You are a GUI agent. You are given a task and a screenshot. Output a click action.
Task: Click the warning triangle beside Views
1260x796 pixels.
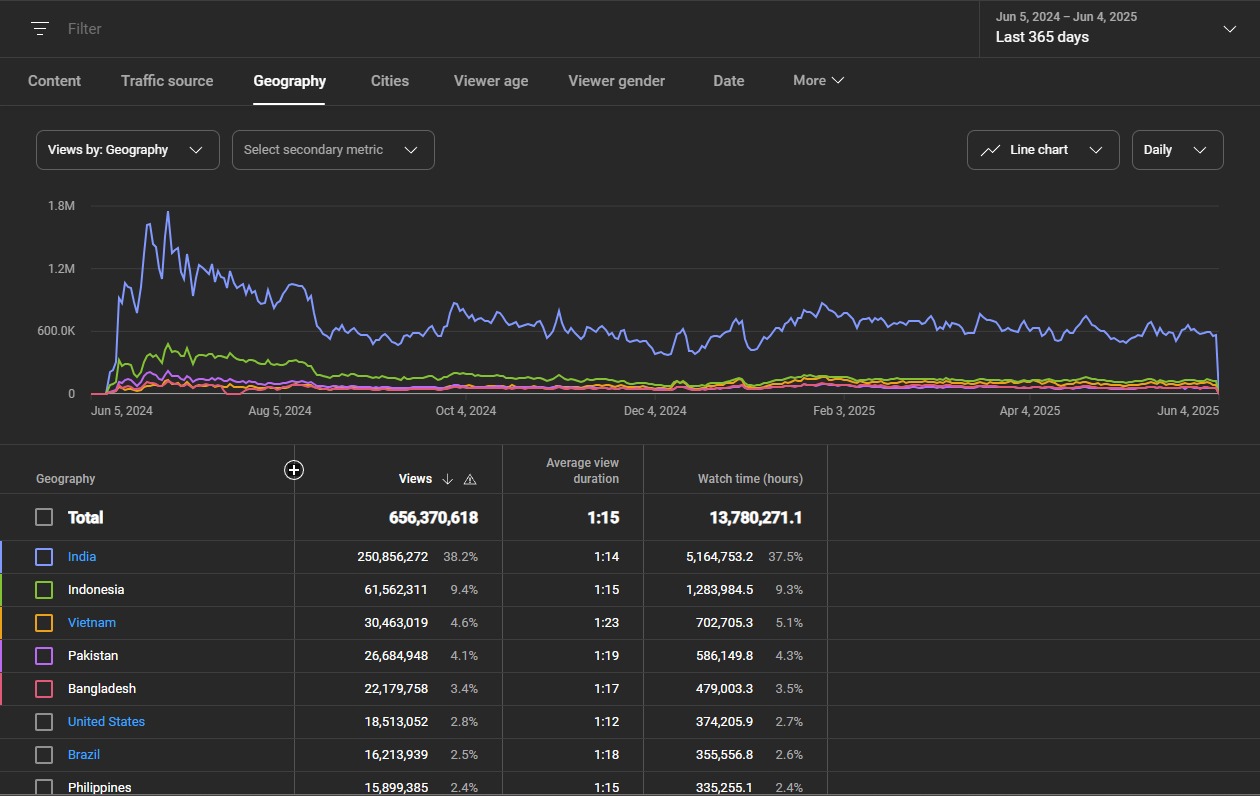470,479
